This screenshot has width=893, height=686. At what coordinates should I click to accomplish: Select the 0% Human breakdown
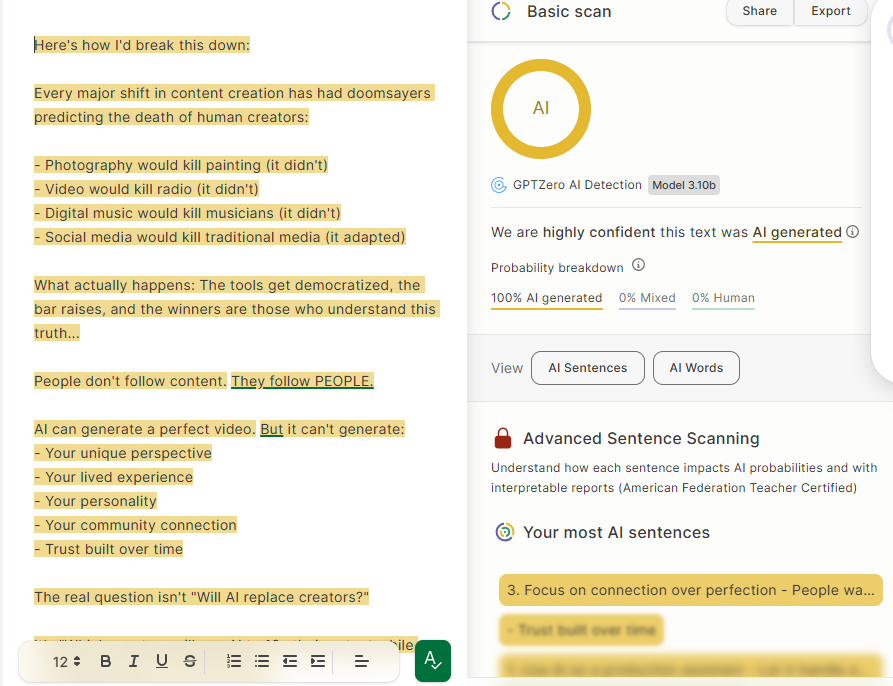[723, 298]
